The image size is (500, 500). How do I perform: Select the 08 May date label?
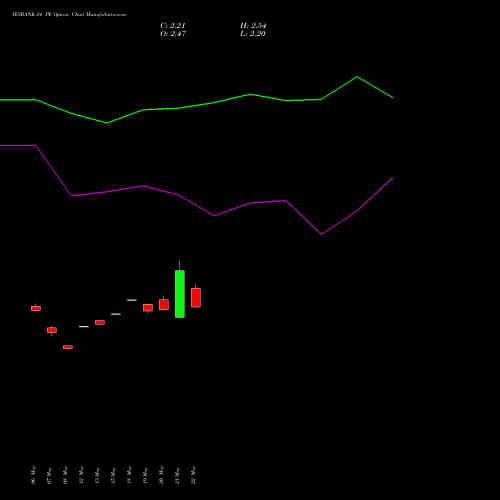[x=65, y=475]
